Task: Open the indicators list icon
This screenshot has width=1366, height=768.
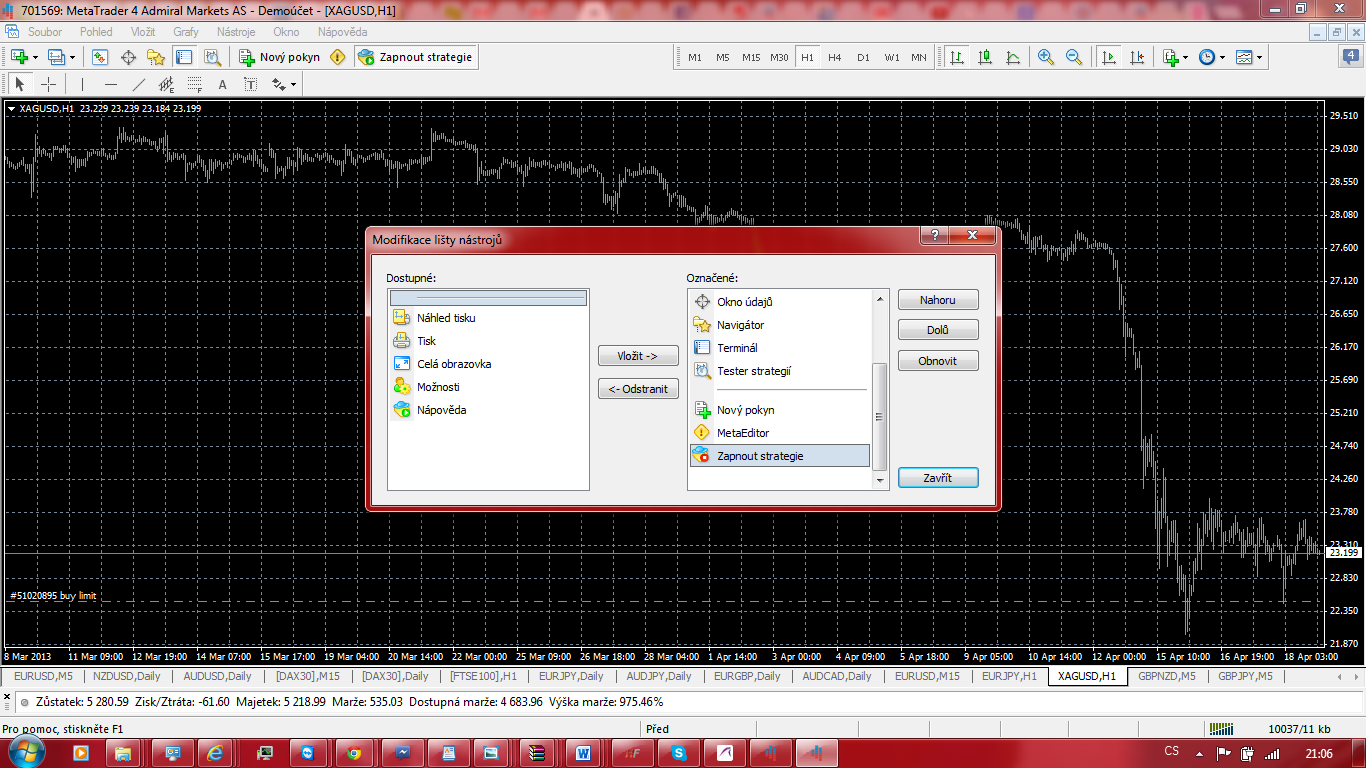Action: [x=1170, y=57]
